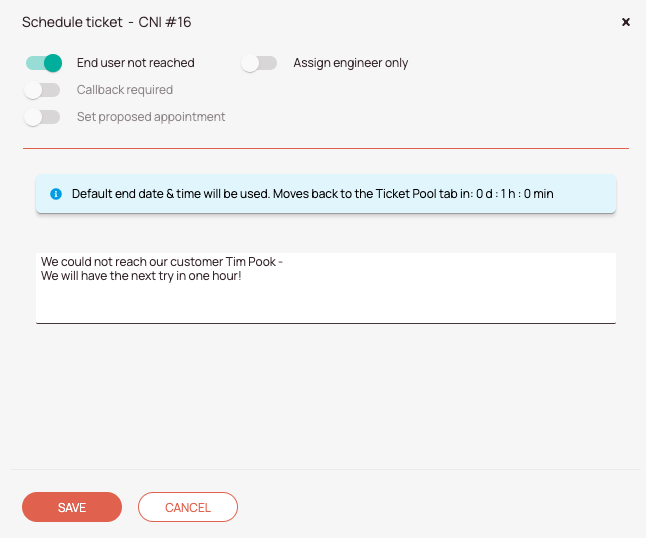This screenshot has height=538, width=646.
Task: Click the default end date info banner
Action: [326, 194]
